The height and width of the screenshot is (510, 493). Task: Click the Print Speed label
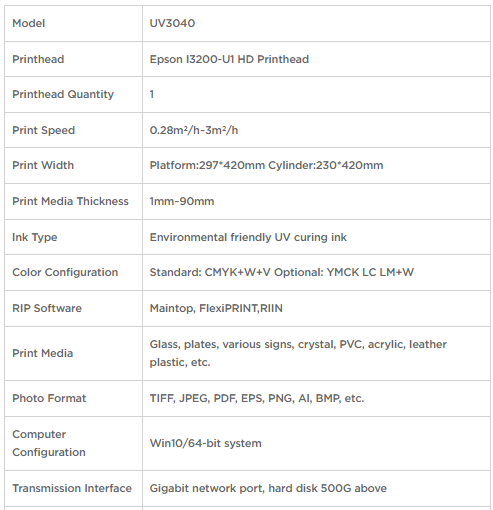[x=44, y=130]
